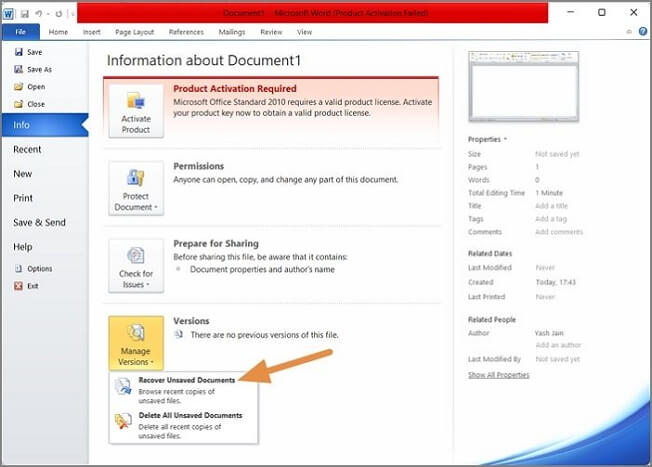Open the Word Help question mark icon
Screen dimensions: 652x467
643,31
